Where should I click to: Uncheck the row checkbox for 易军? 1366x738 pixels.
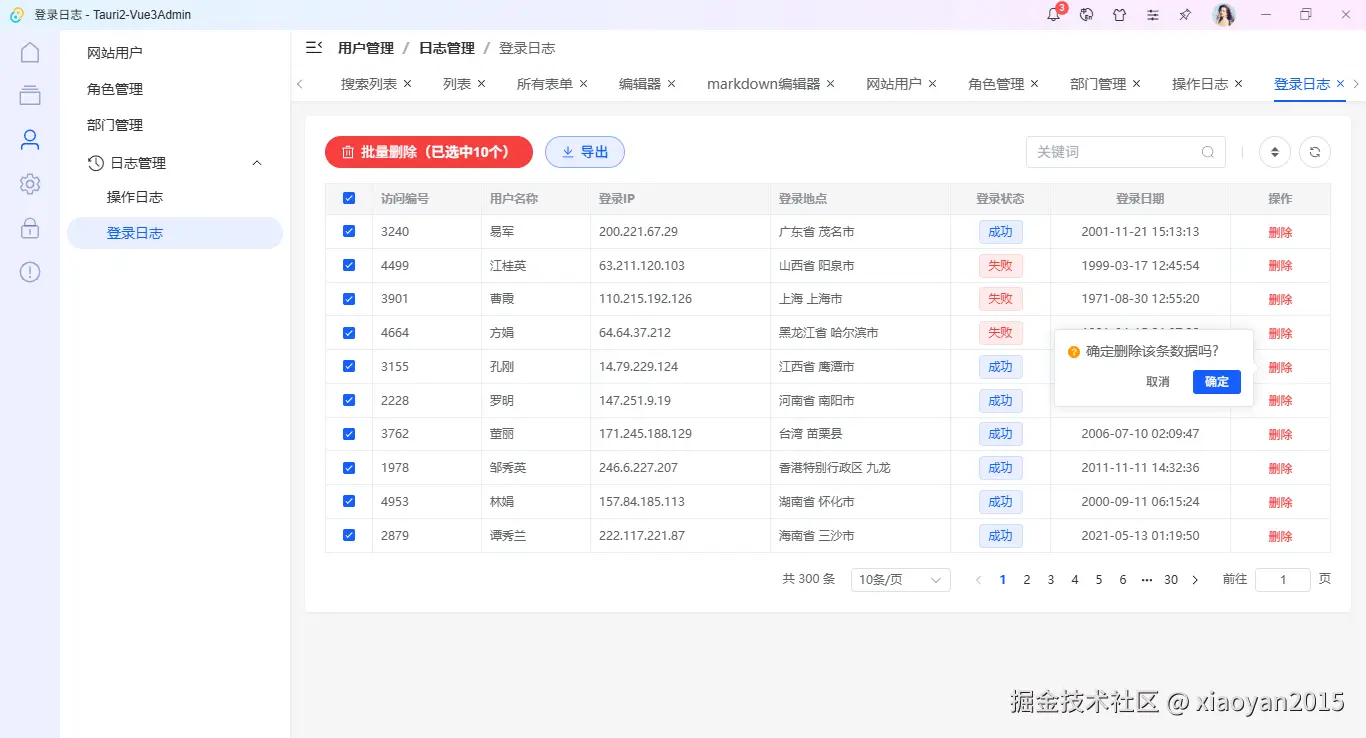[348, 231]
